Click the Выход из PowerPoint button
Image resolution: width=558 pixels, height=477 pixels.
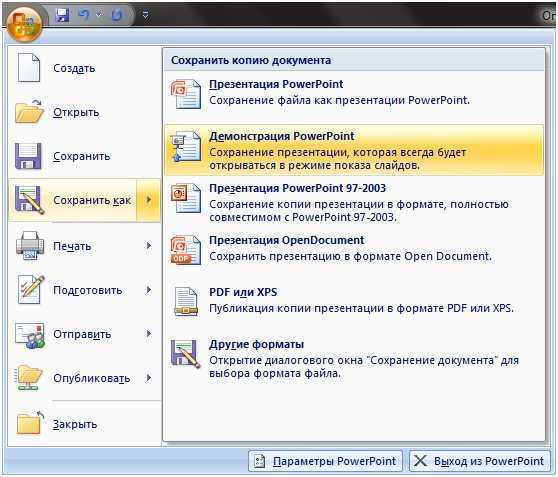(480, 461)
